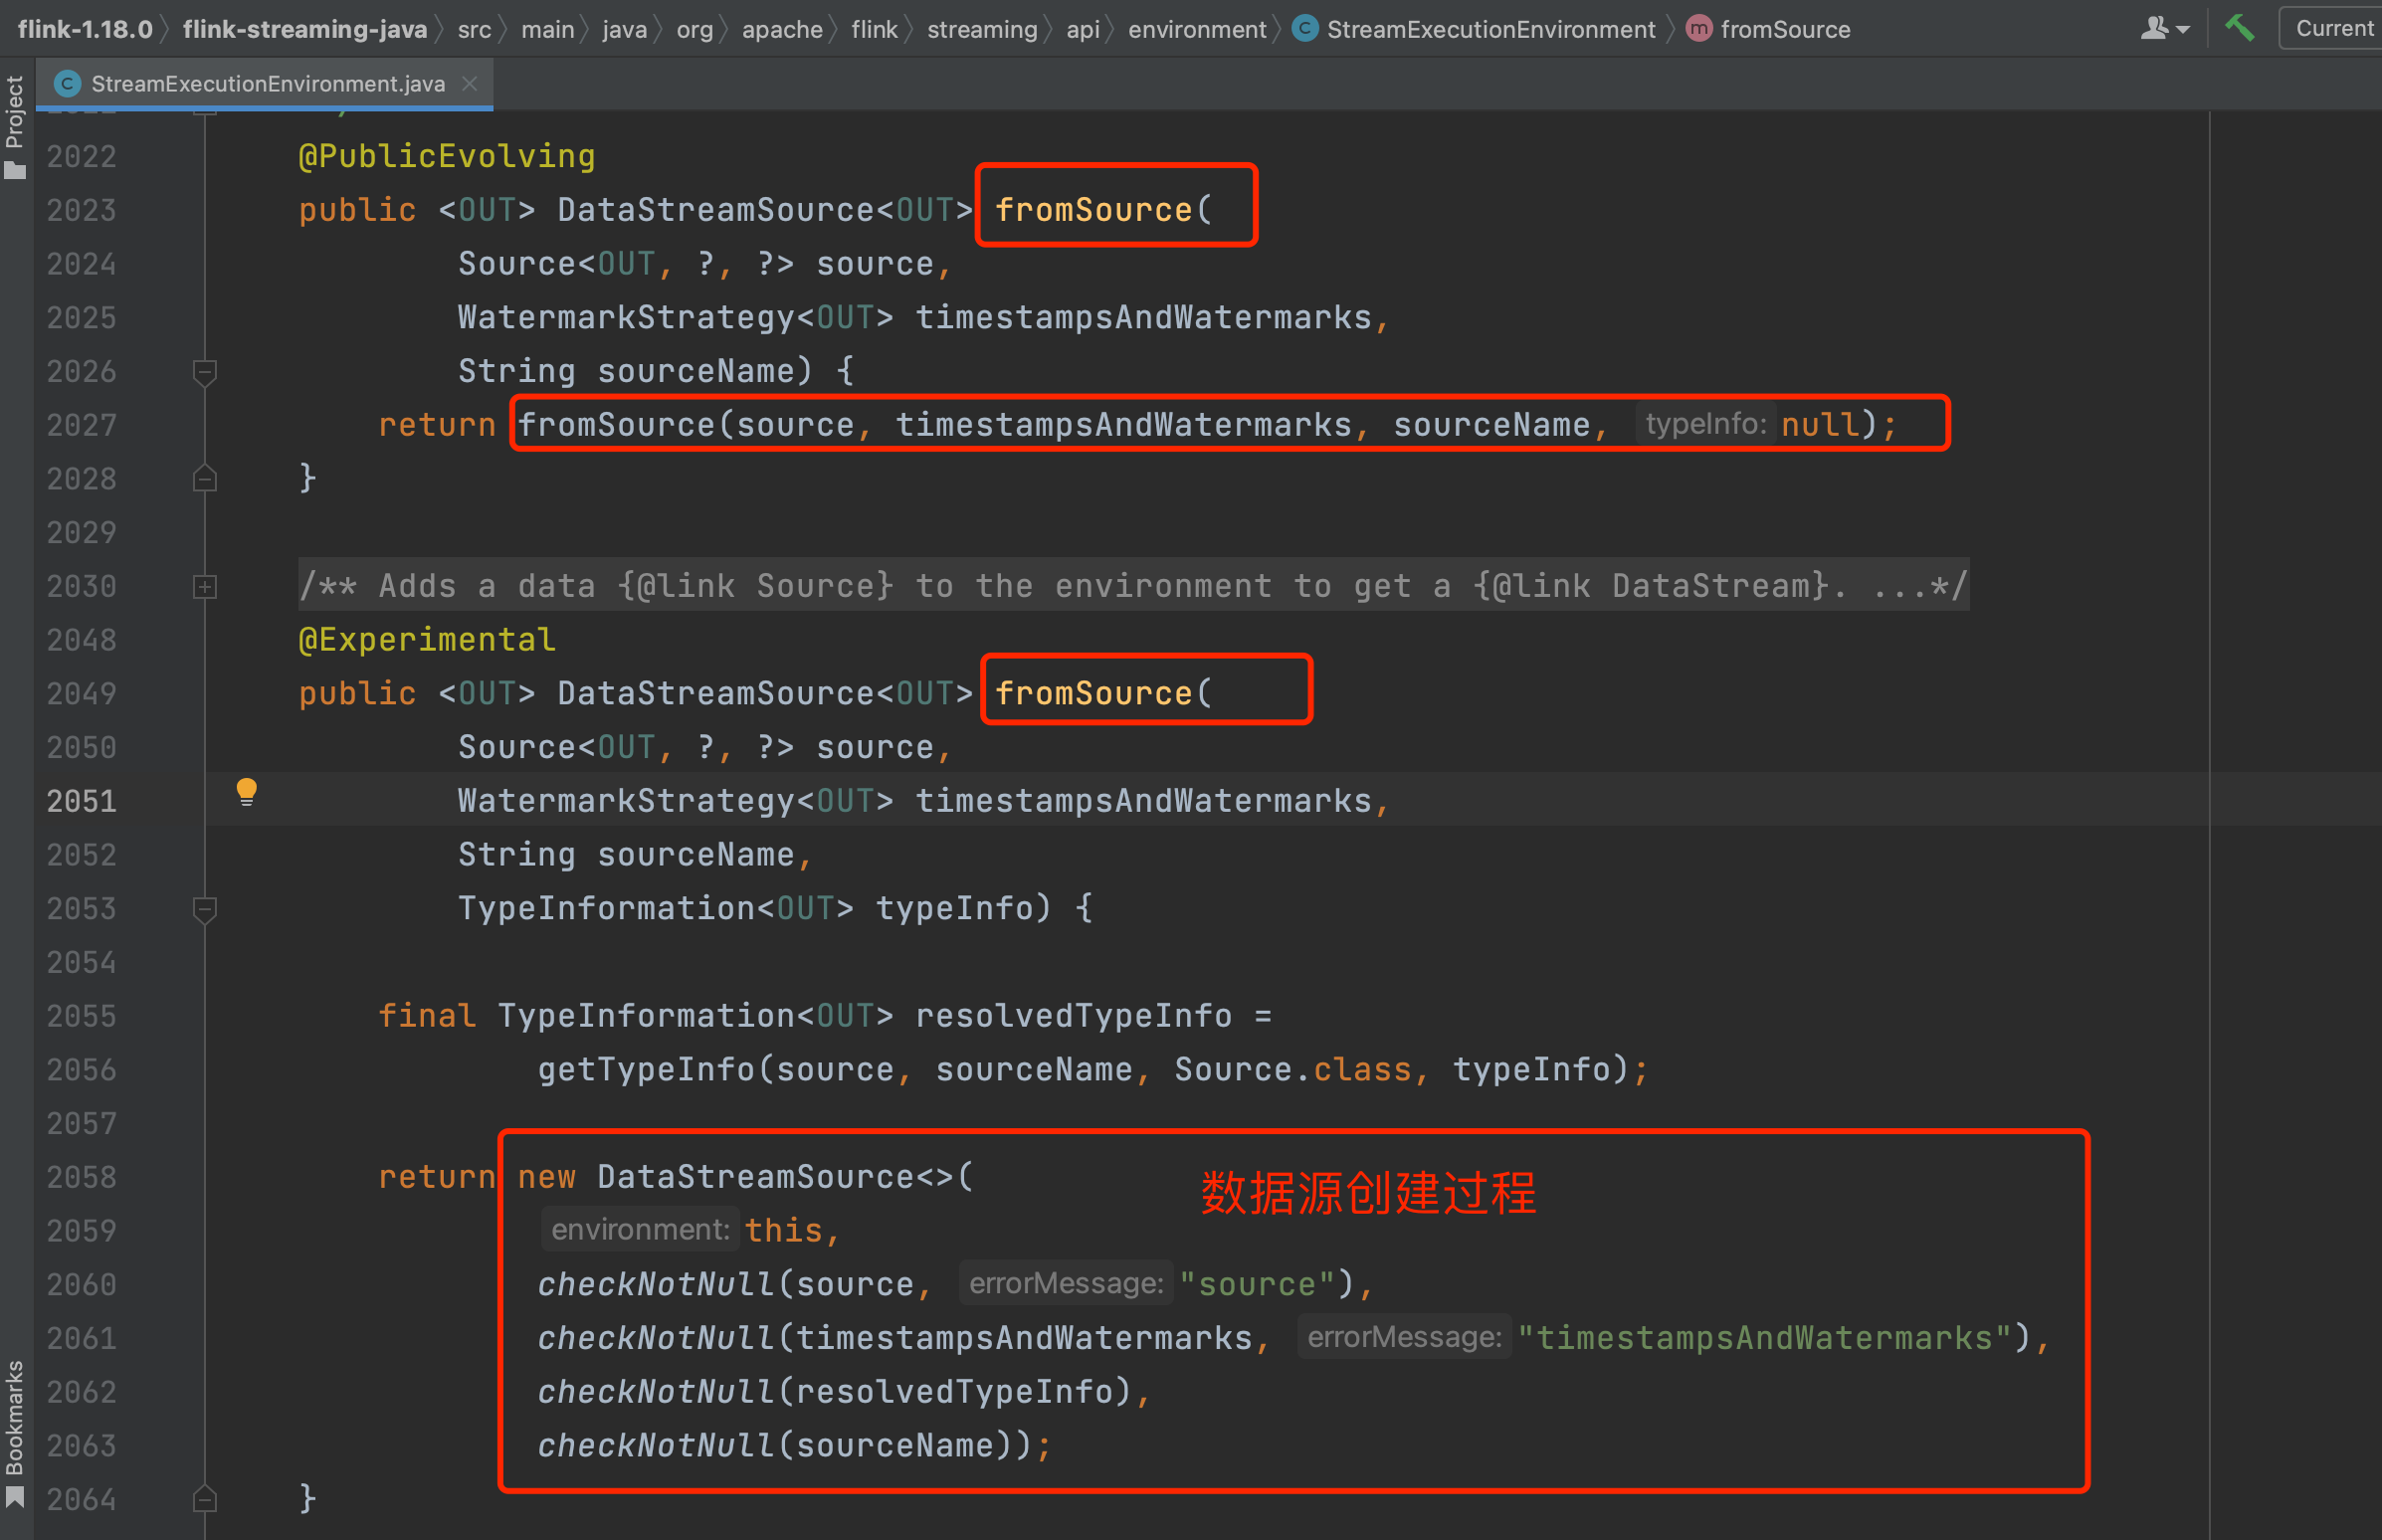Collapse the fold marker at line 2053
Viewport: 2382px width, 1540px height.
pos(205,909)
